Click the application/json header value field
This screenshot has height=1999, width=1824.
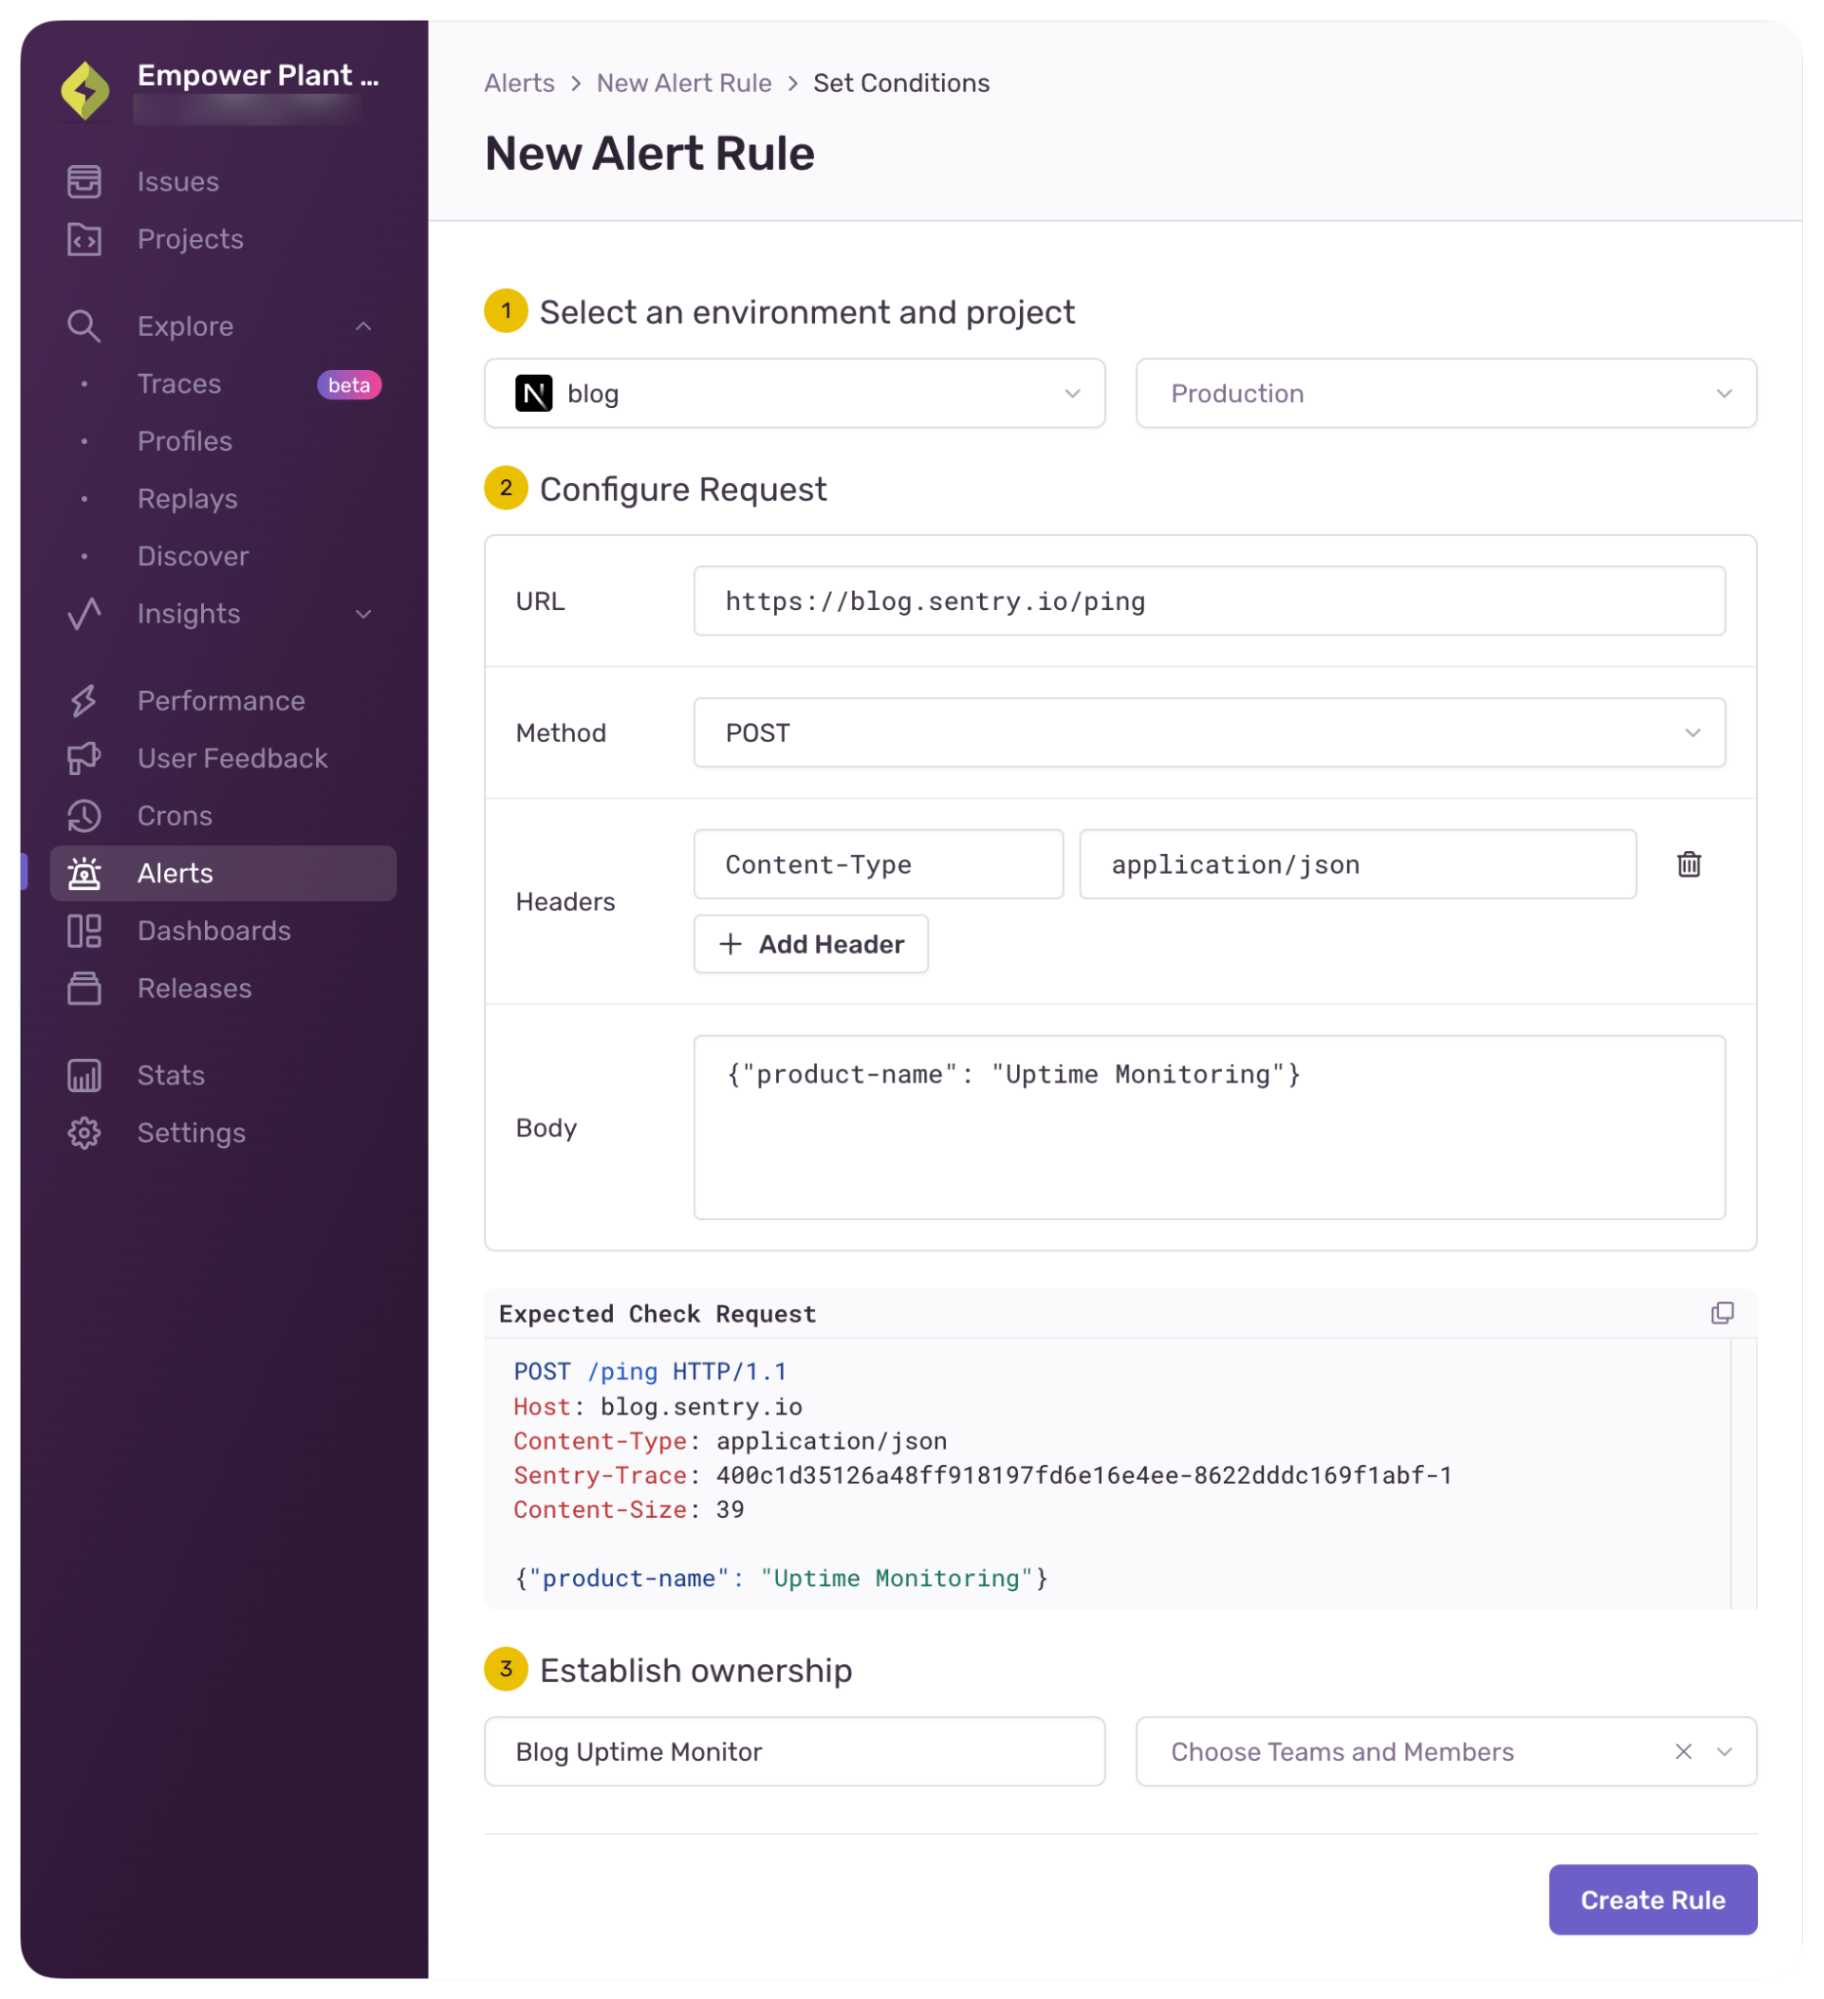coord(1358,865)
